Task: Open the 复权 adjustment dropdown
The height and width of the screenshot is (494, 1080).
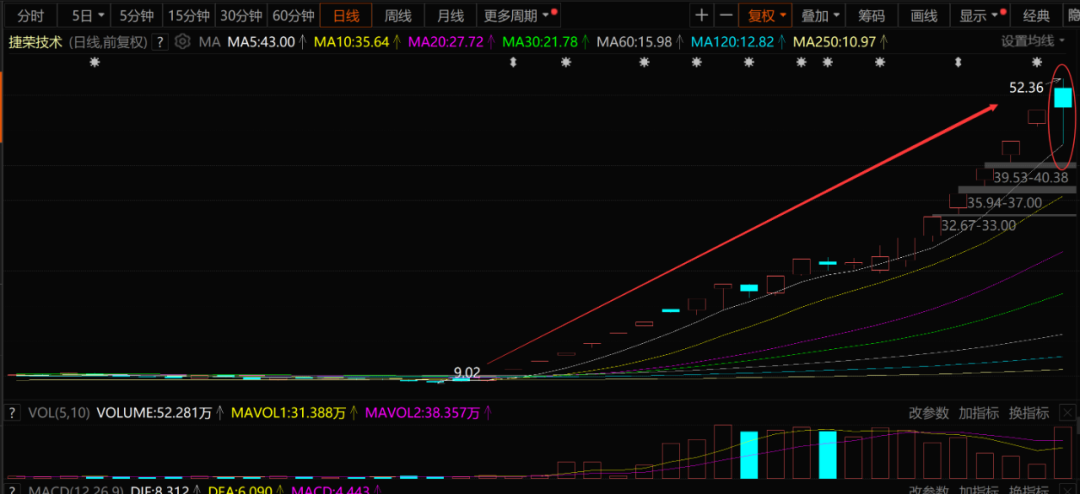Action: [x=767, y=15]
